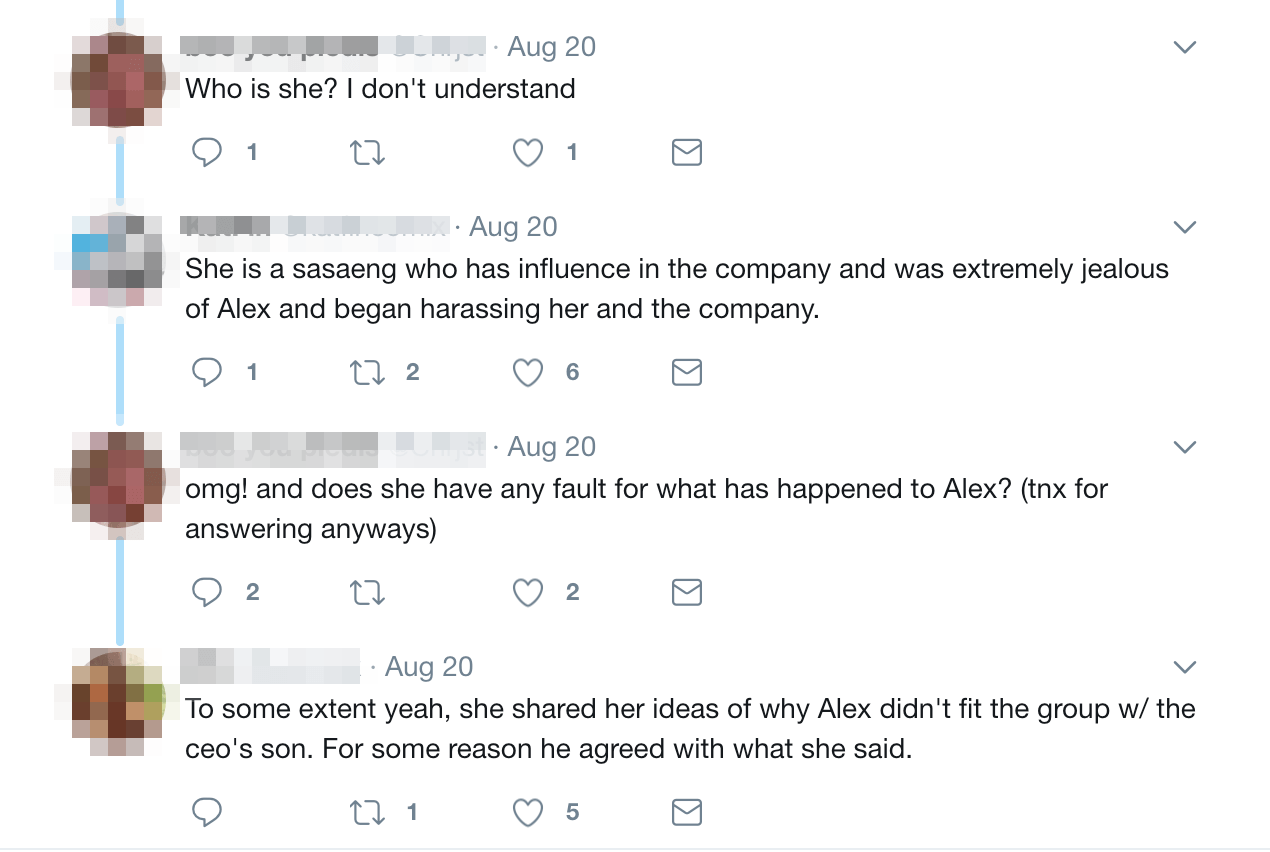The image size is (1270, 852).
Task: Open chevron menu on the 'omg!' tweet
Action: [x=1184, y=447]
